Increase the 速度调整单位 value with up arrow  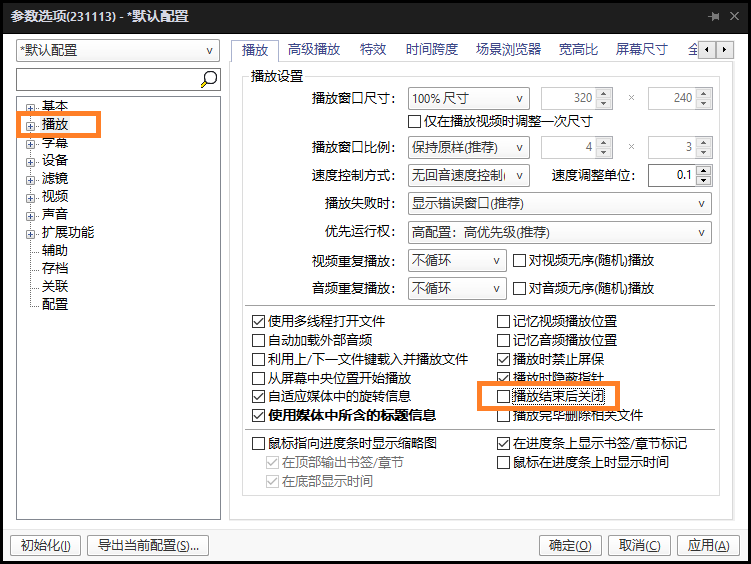(704, 171)
